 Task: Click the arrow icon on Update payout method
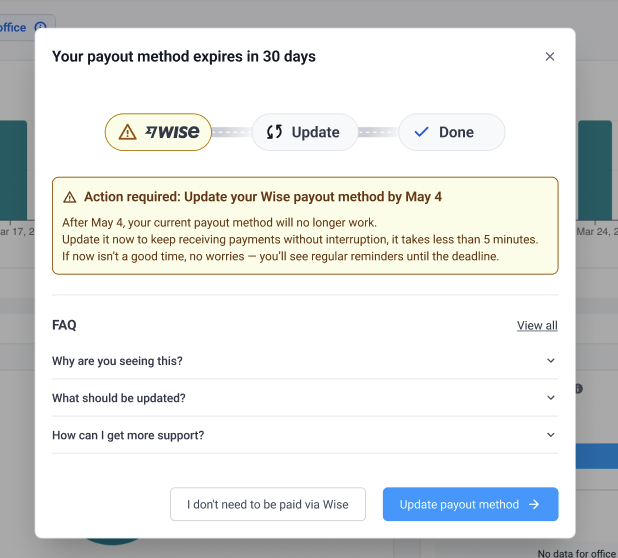[x=534, y=504]
